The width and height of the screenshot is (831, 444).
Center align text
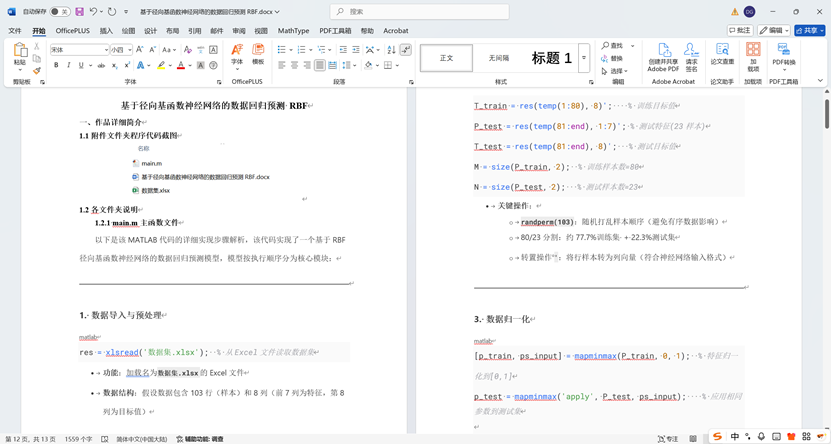click(294, 65)
